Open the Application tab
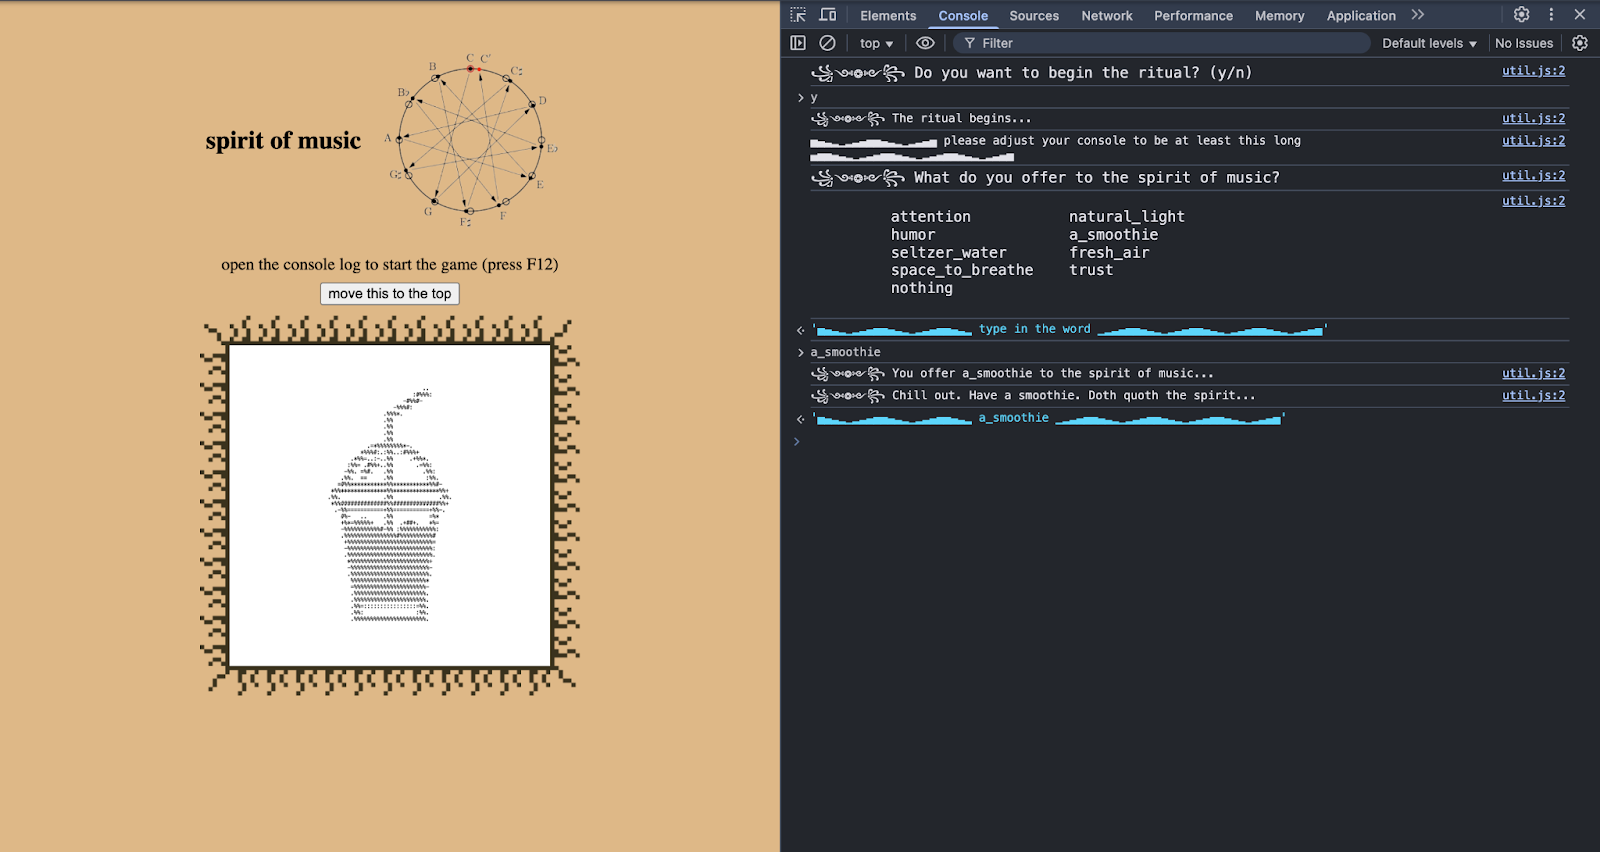 [x=1361, y=15]
